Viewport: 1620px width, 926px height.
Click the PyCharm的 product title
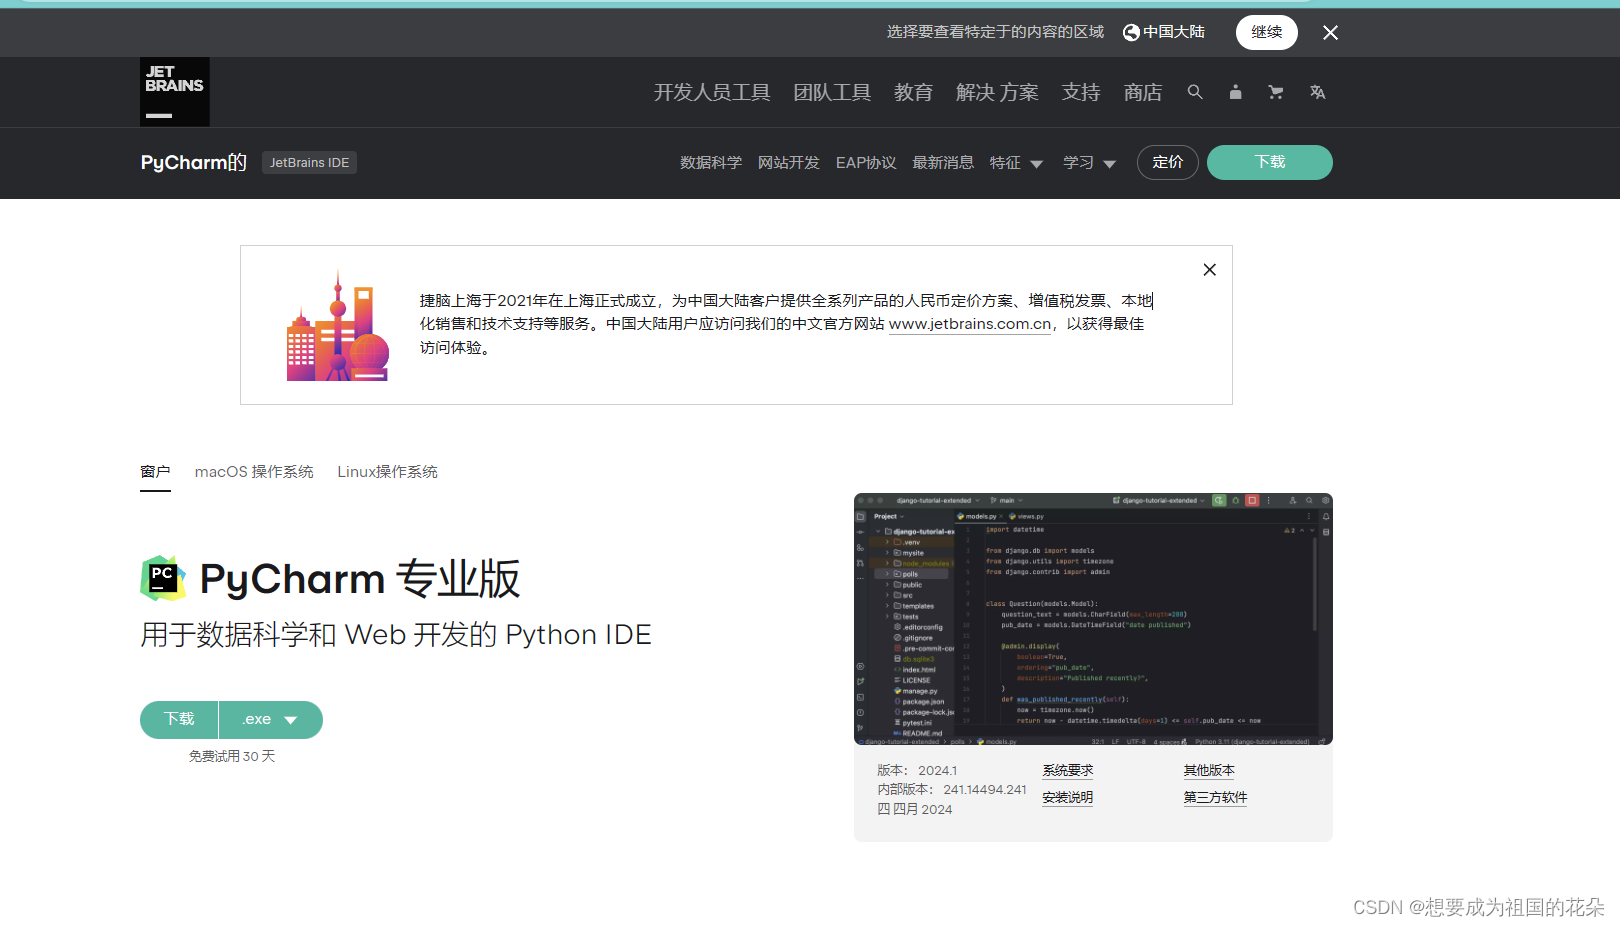[194, 162]
